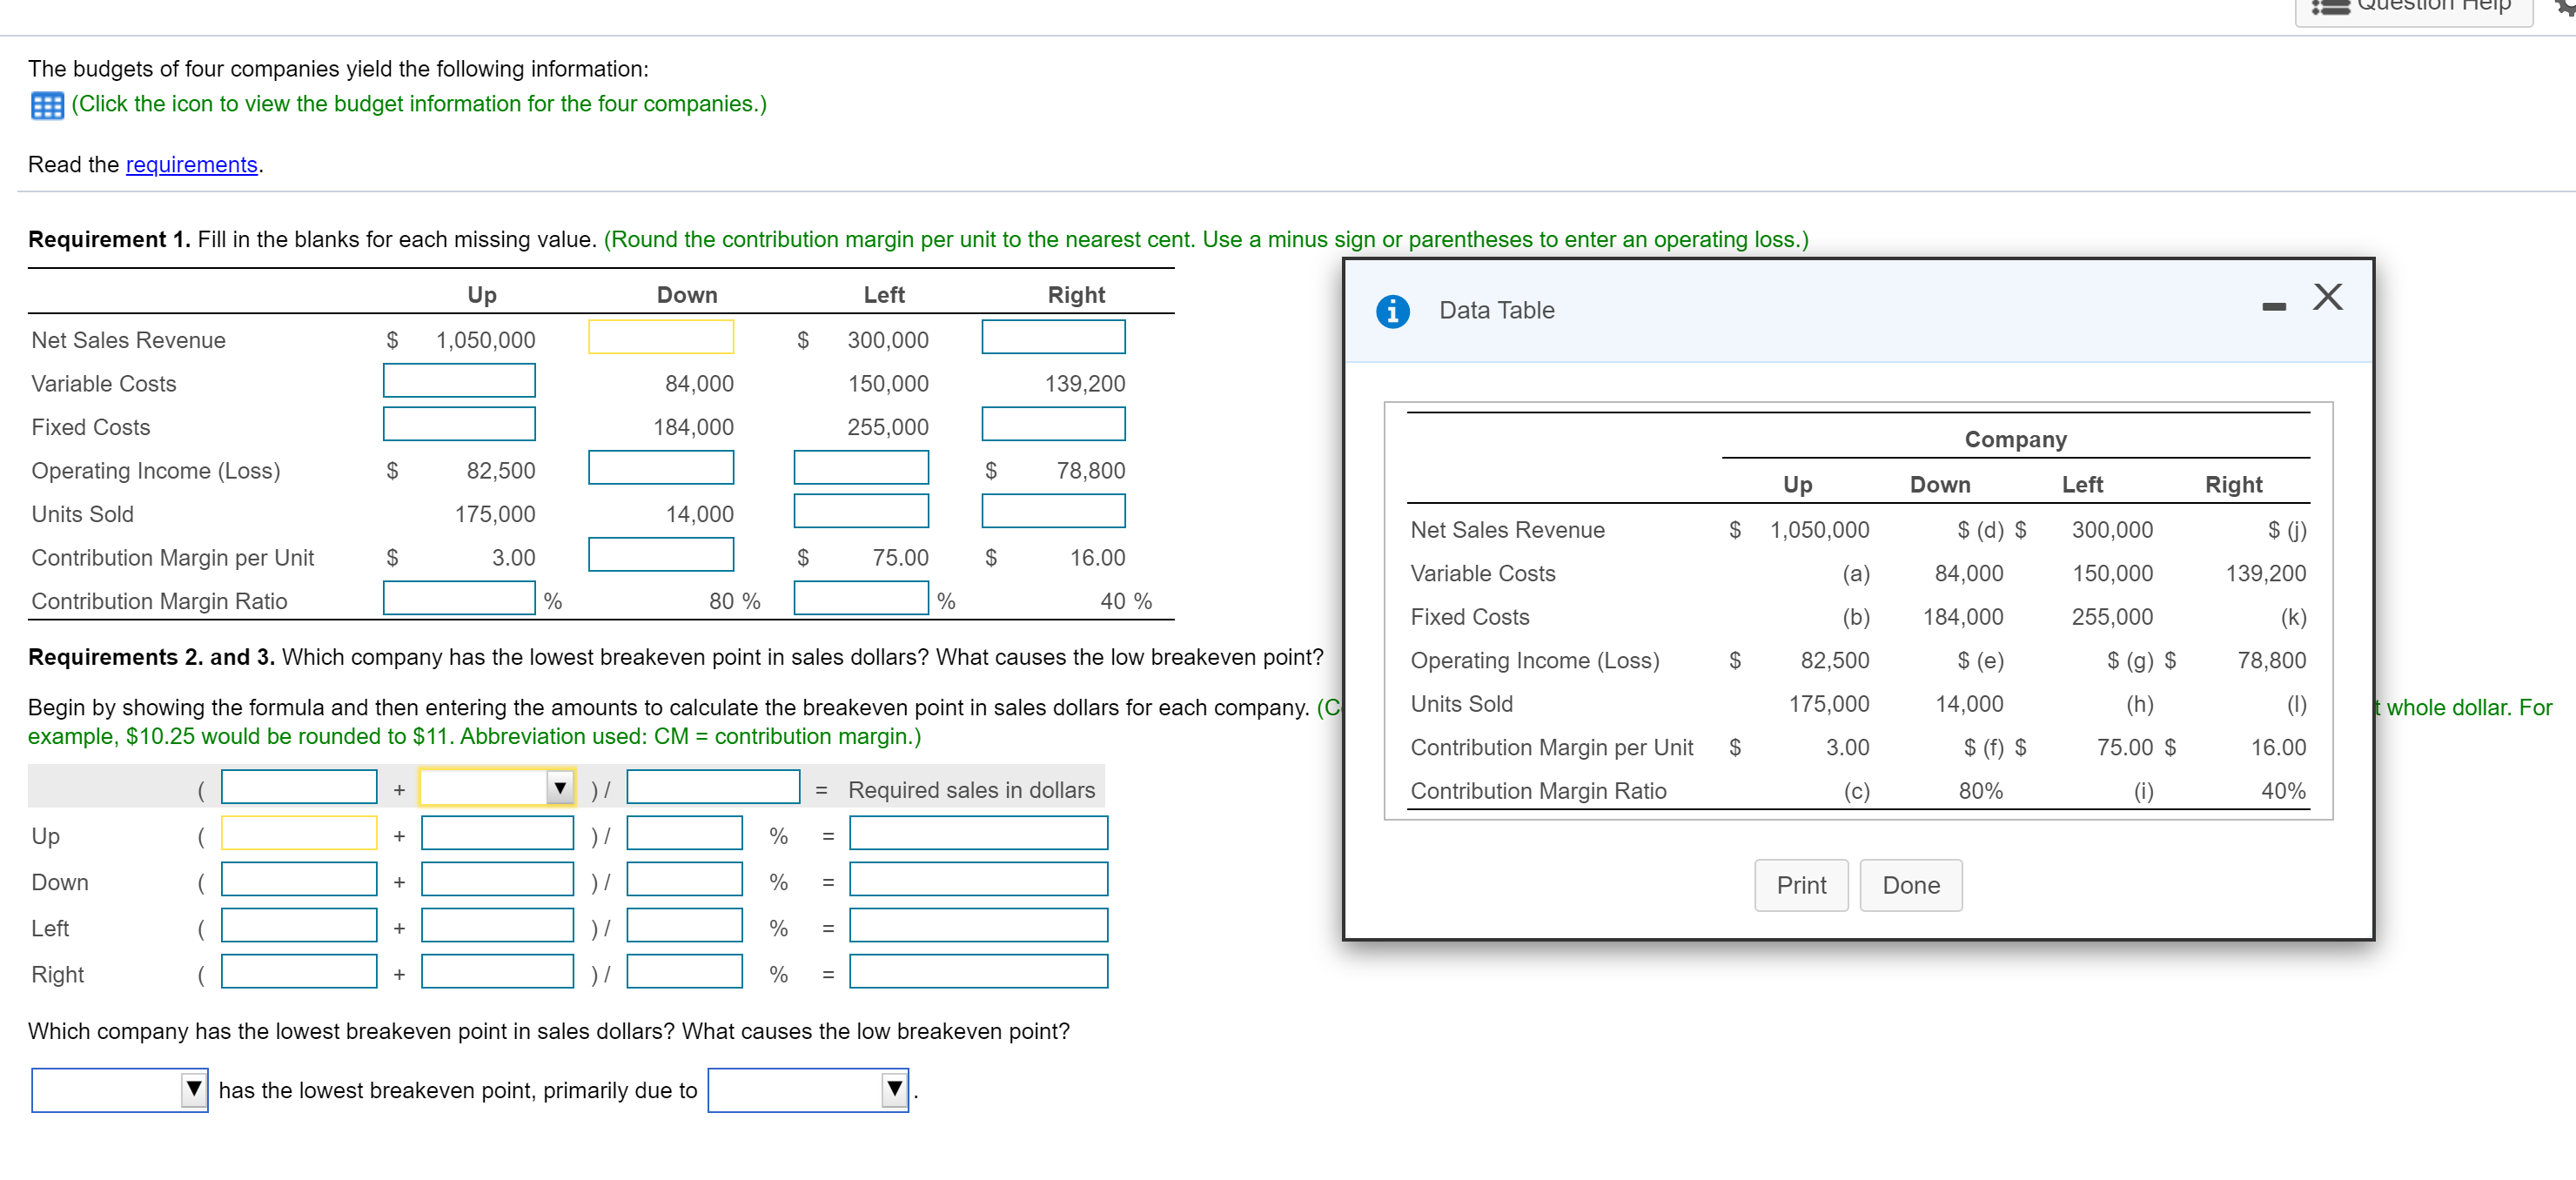The image size is (2576, 1180).
Task: Close the Data Table popup with the X
Action: (2328, 296)
